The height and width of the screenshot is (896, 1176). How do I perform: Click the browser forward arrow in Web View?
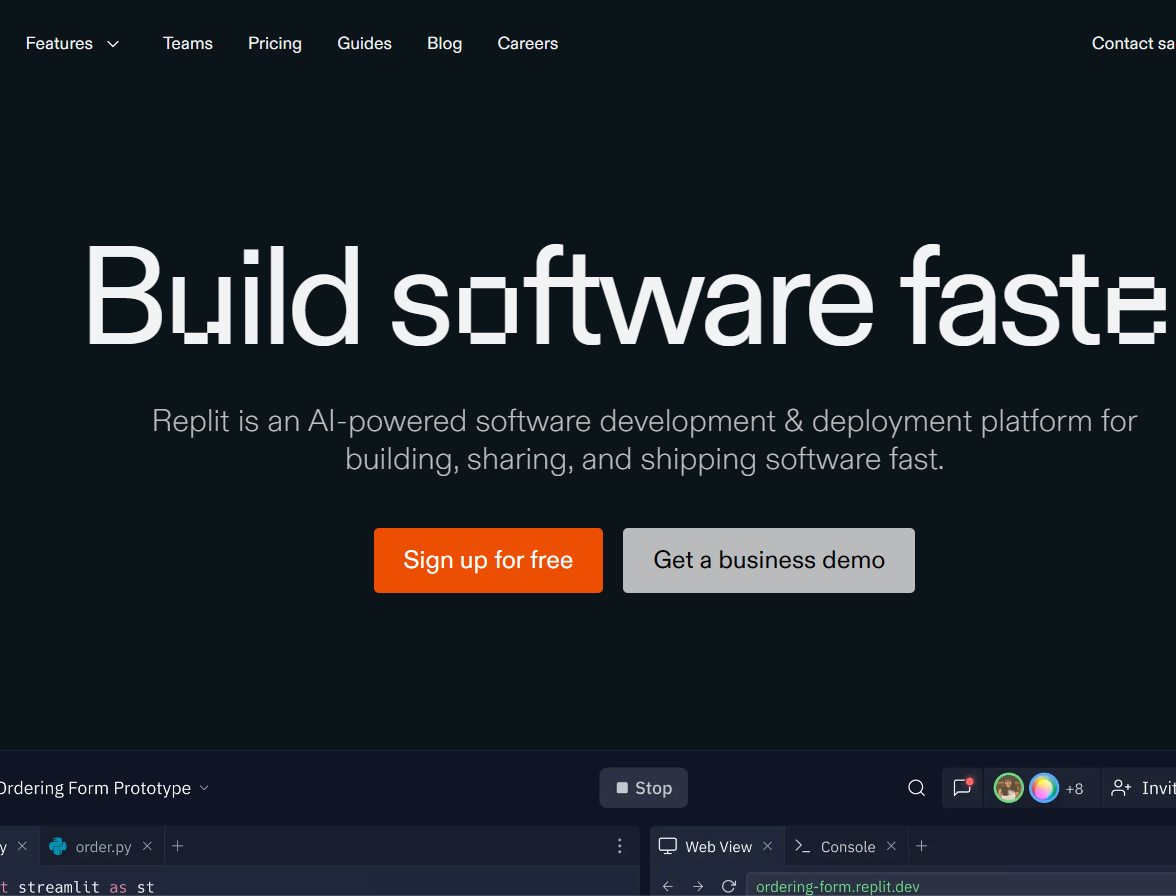click(x=698, y=886)
